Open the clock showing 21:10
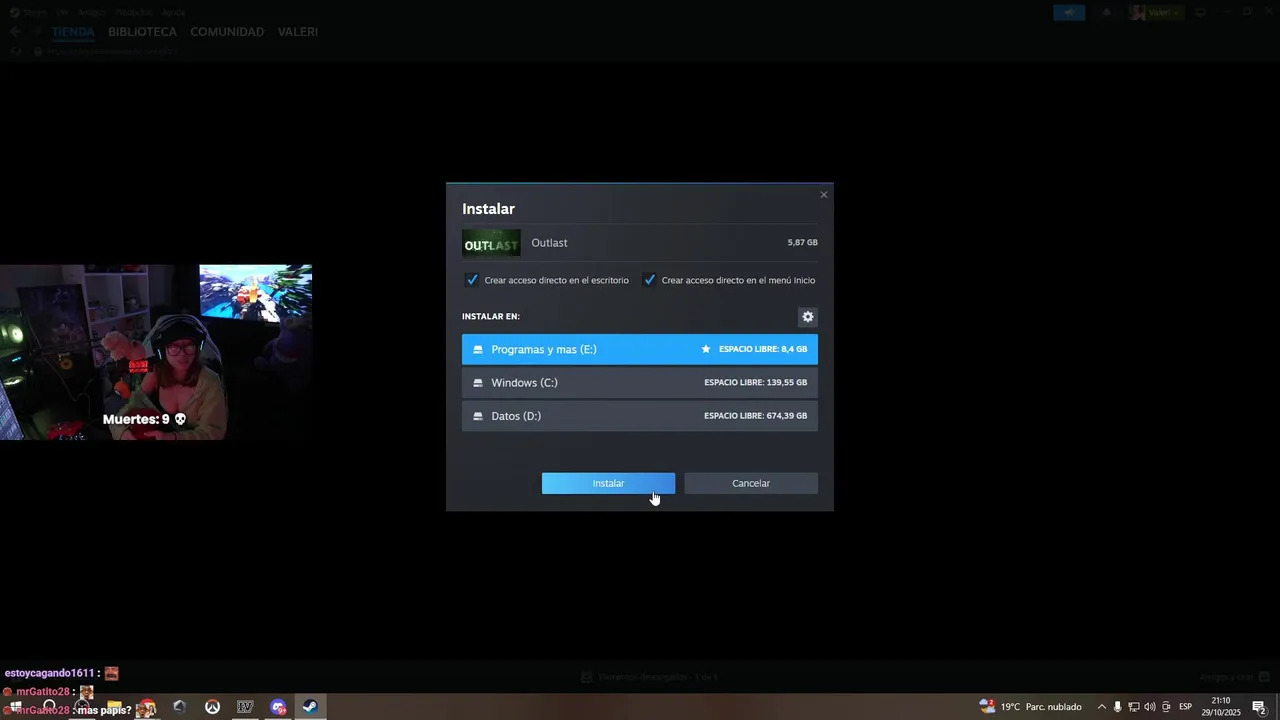Screen dimensions: 1280x720 1221,707
